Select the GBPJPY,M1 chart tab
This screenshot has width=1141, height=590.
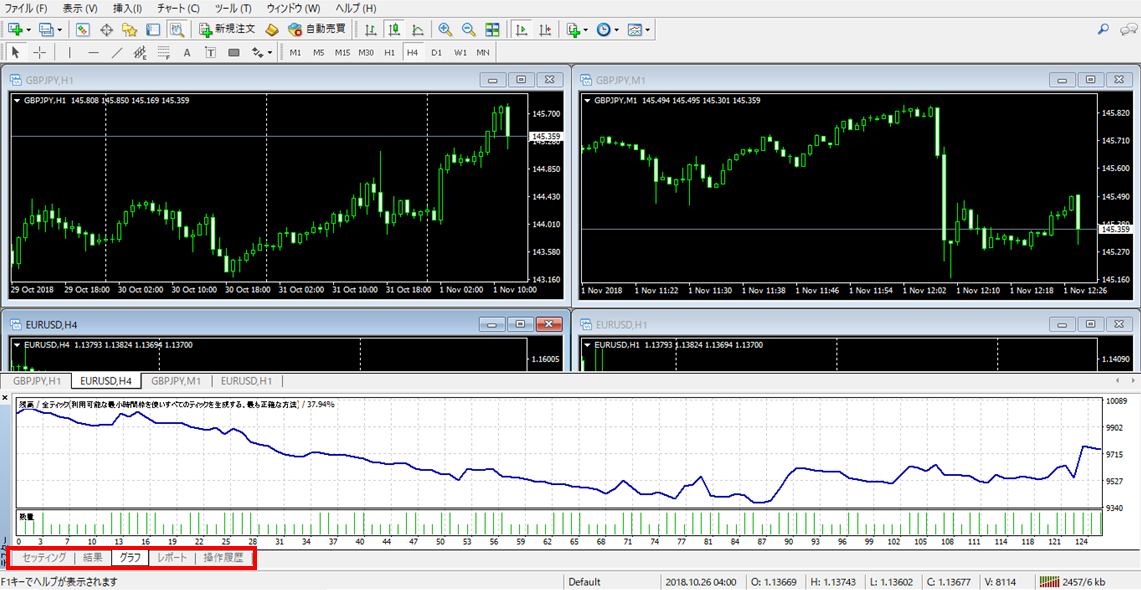(x=176, y=381)
